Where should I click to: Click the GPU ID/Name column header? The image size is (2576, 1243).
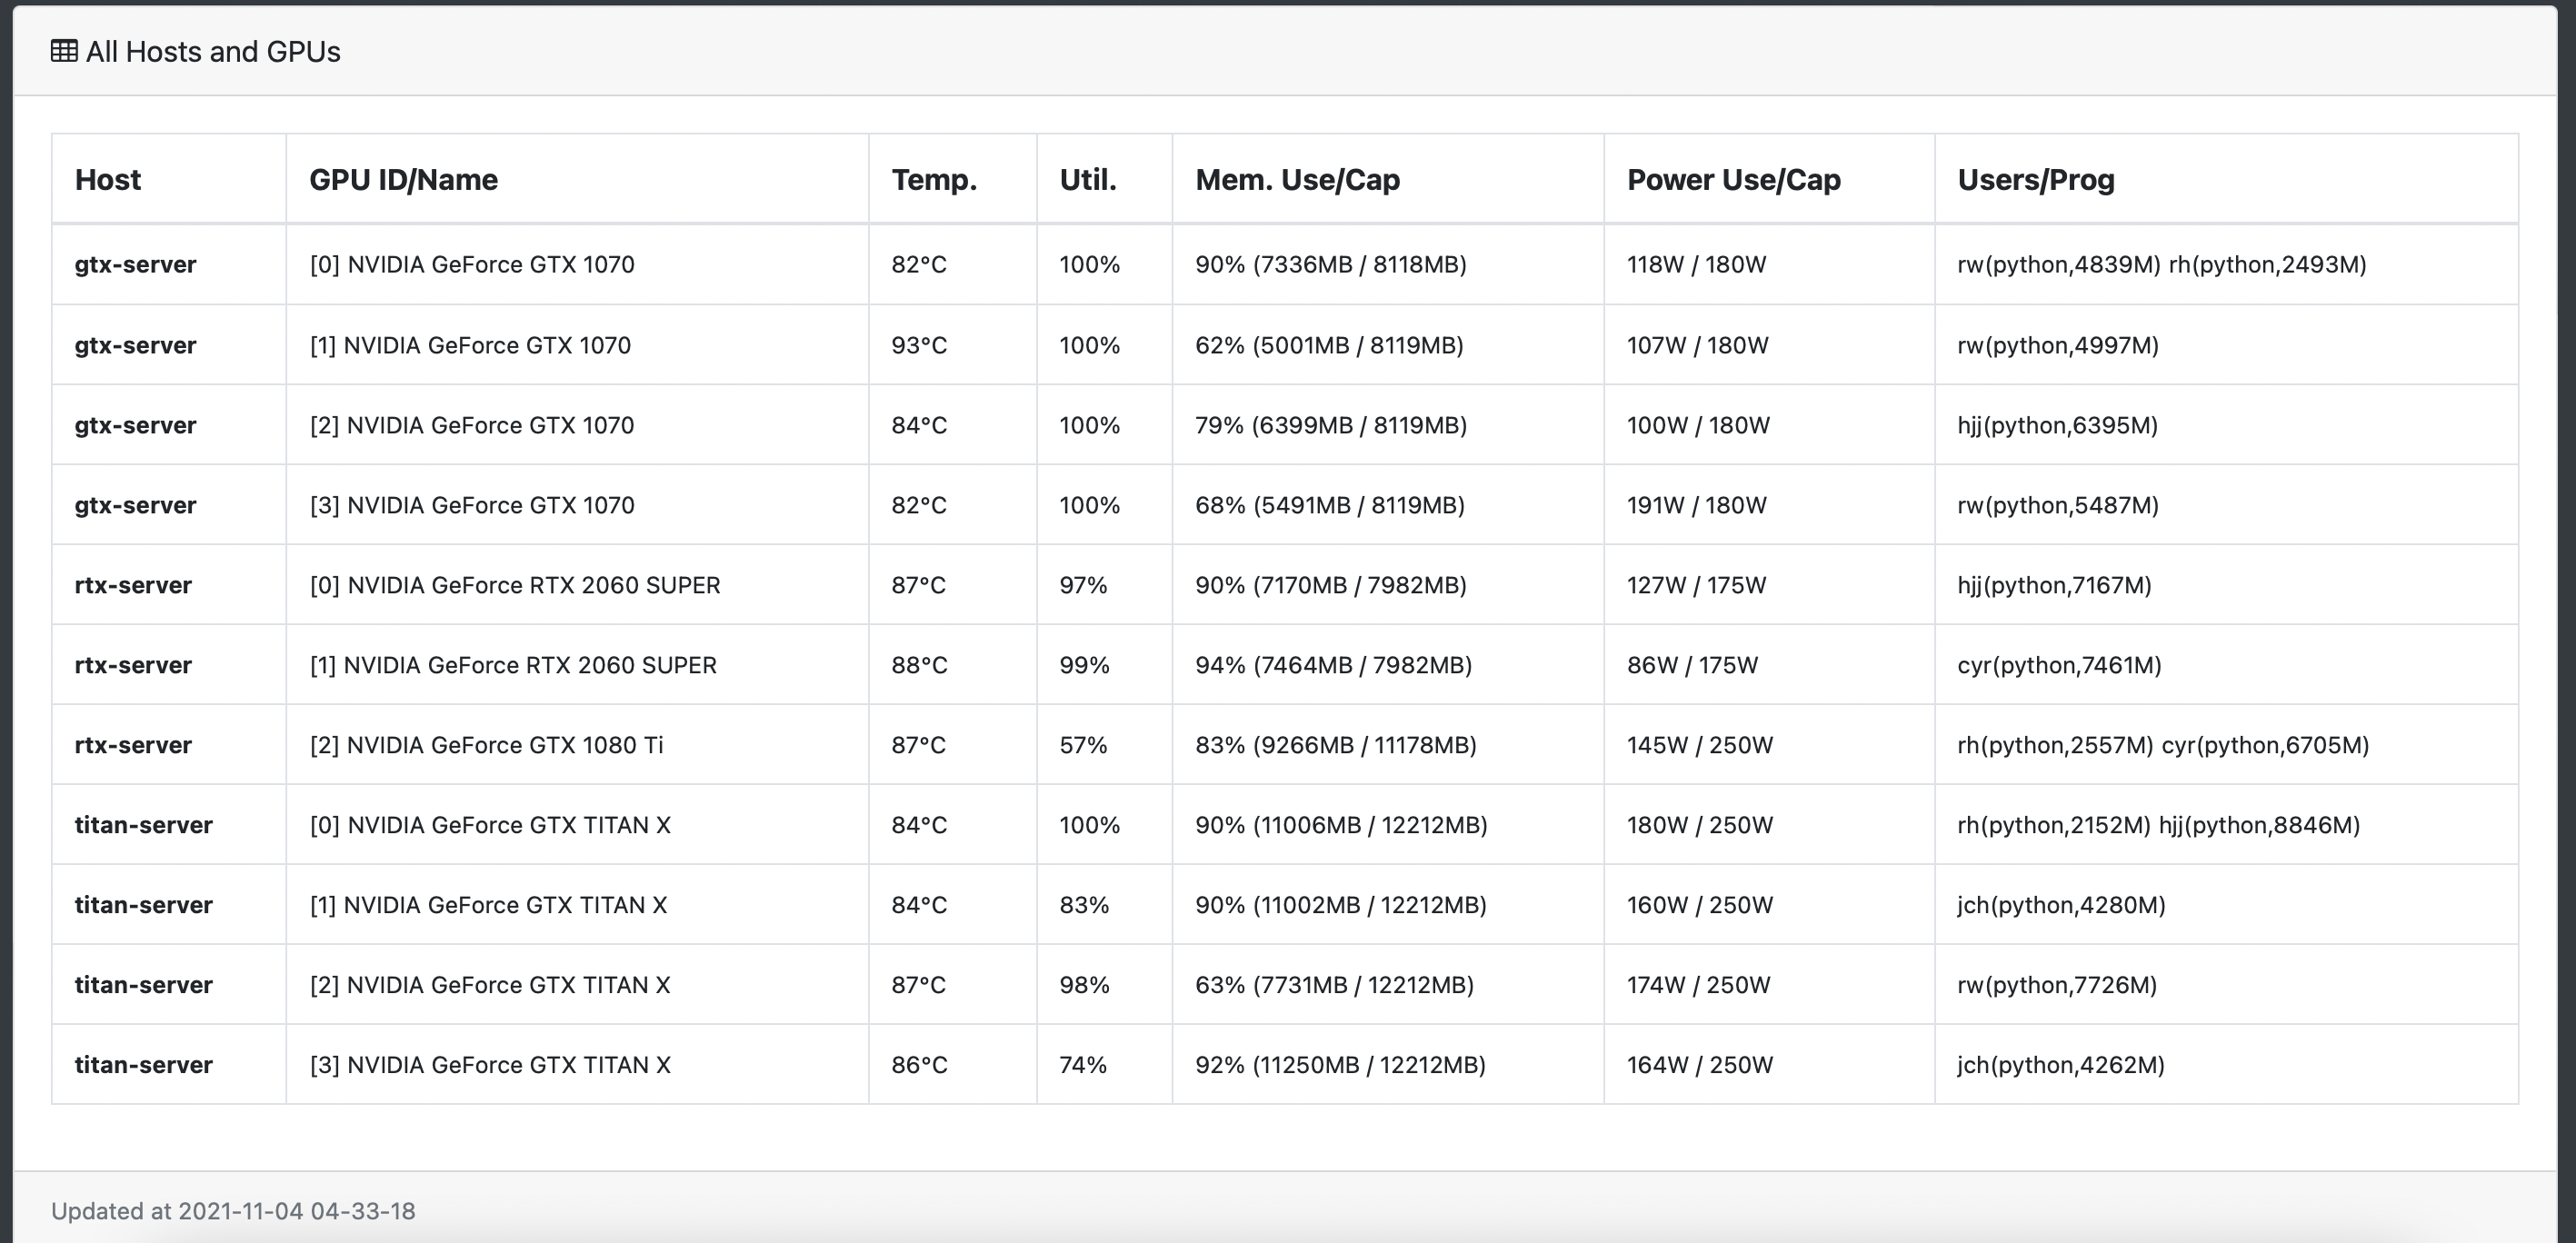(403, 180)
